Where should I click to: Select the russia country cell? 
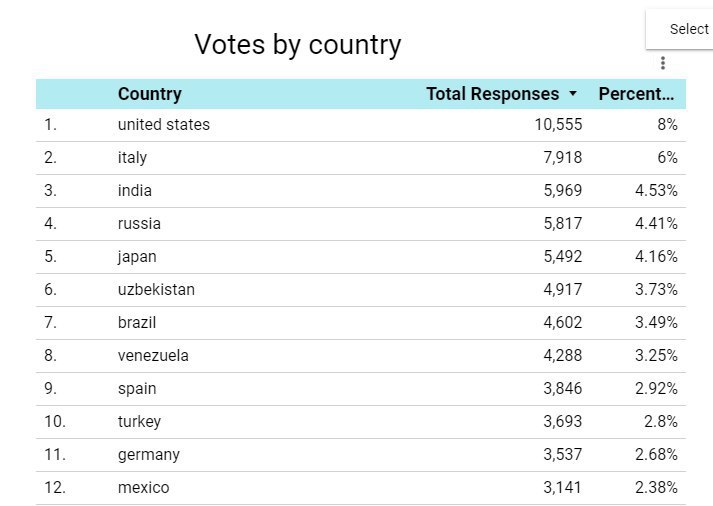(139, 224)
